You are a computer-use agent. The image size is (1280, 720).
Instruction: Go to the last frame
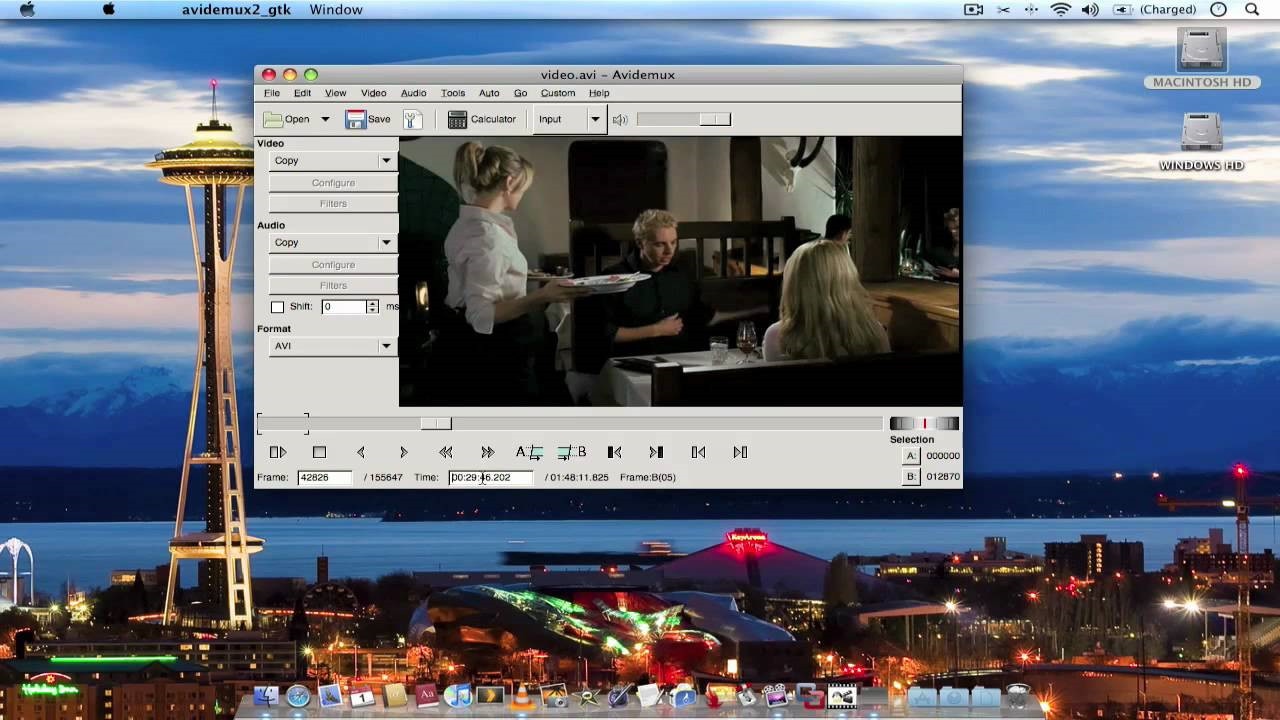(740, 453)
